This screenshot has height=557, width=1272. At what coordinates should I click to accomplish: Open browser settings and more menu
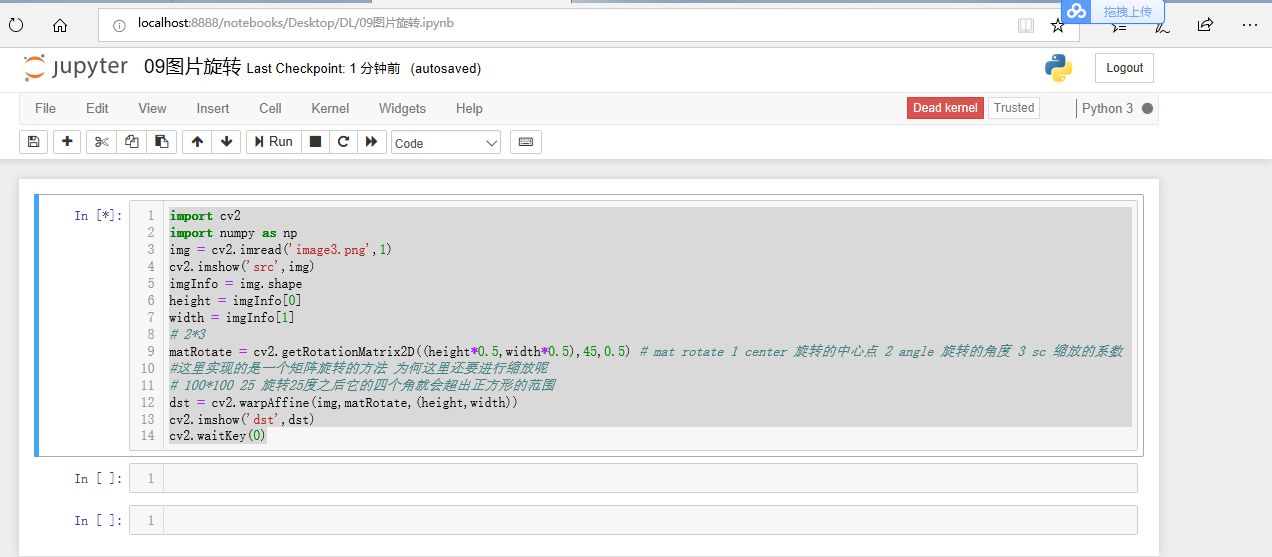[1249, 24]
